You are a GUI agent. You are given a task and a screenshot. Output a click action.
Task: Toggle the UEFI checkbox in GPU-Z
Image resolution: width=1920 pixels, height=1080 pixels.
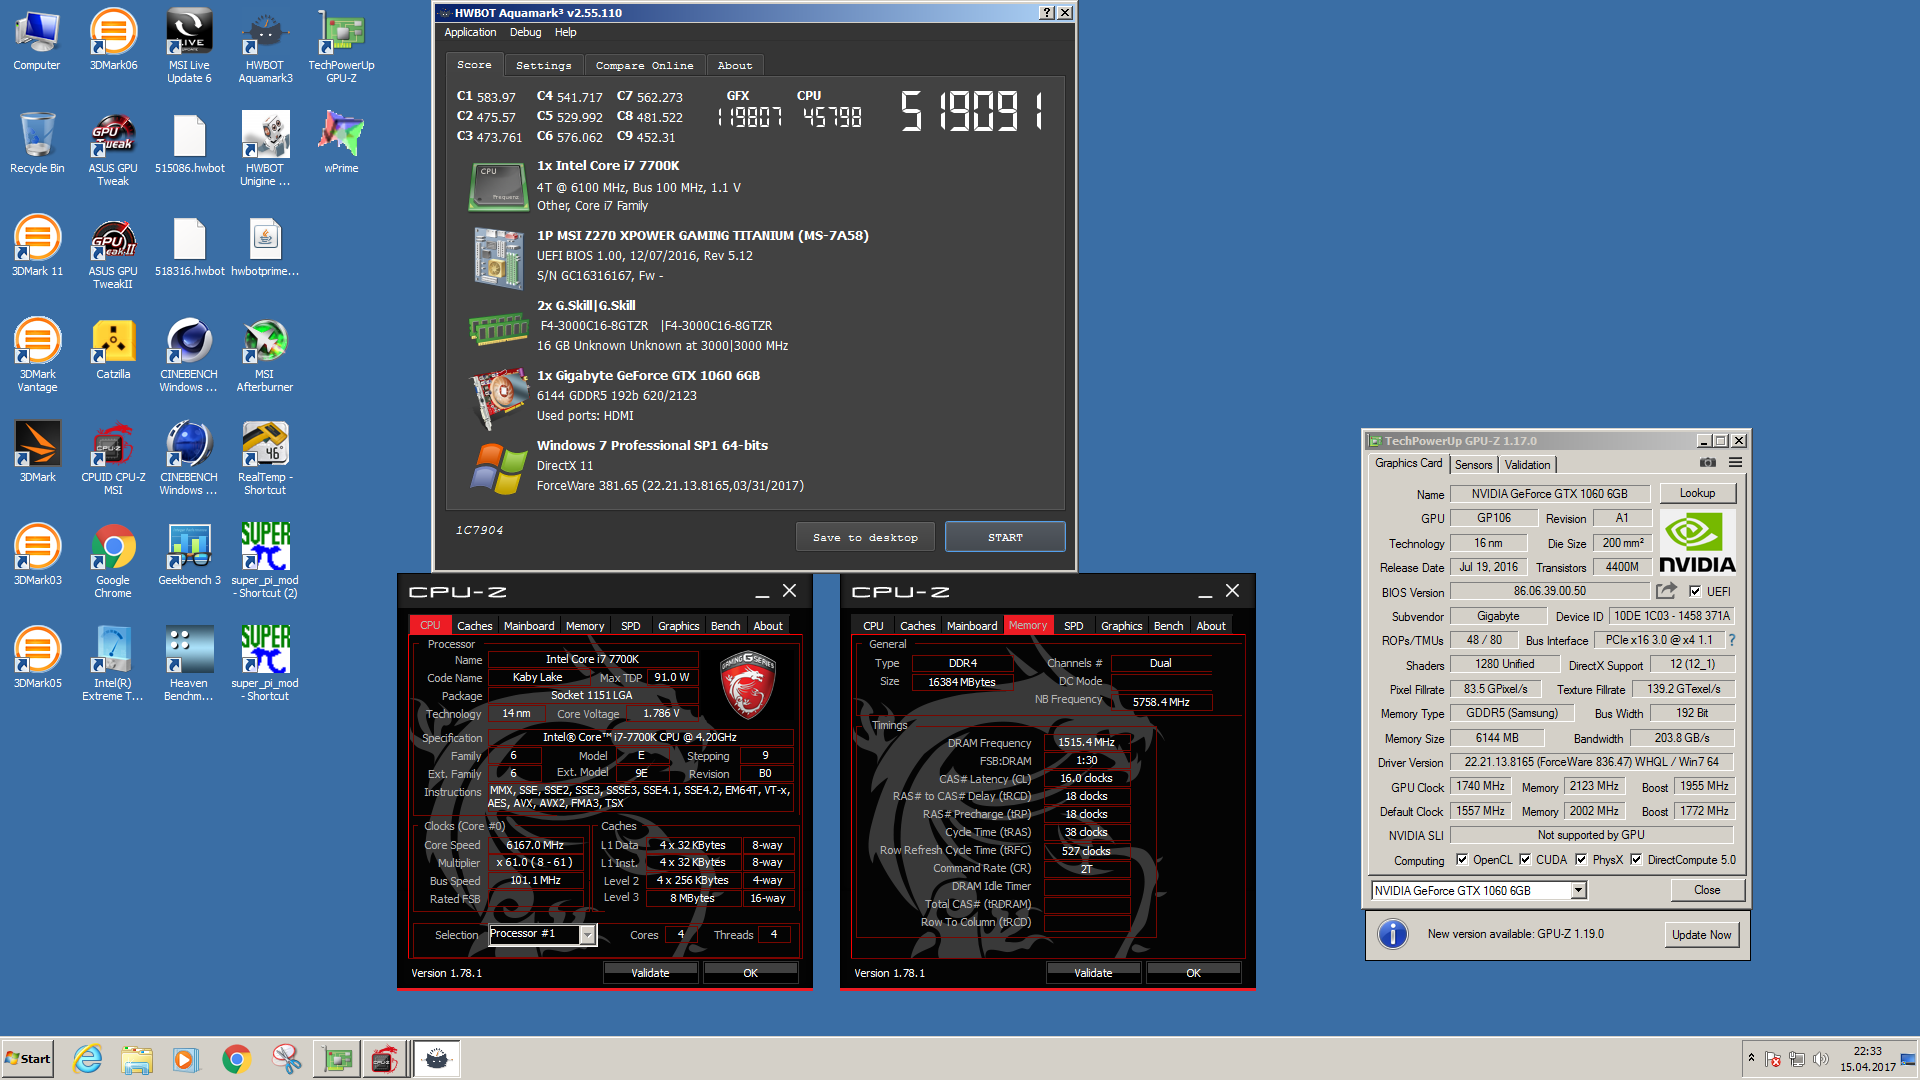[x=1695, y=591]
